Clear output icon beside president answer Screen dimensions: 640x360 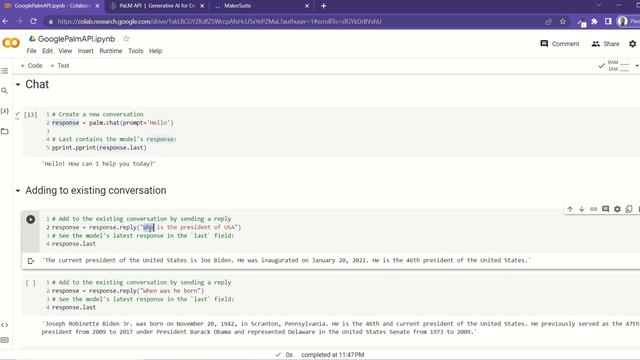click(31, 261)
